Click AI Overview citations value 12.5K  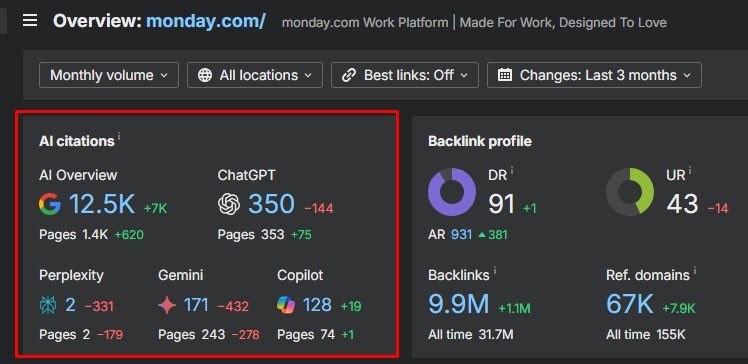point(102,204)
